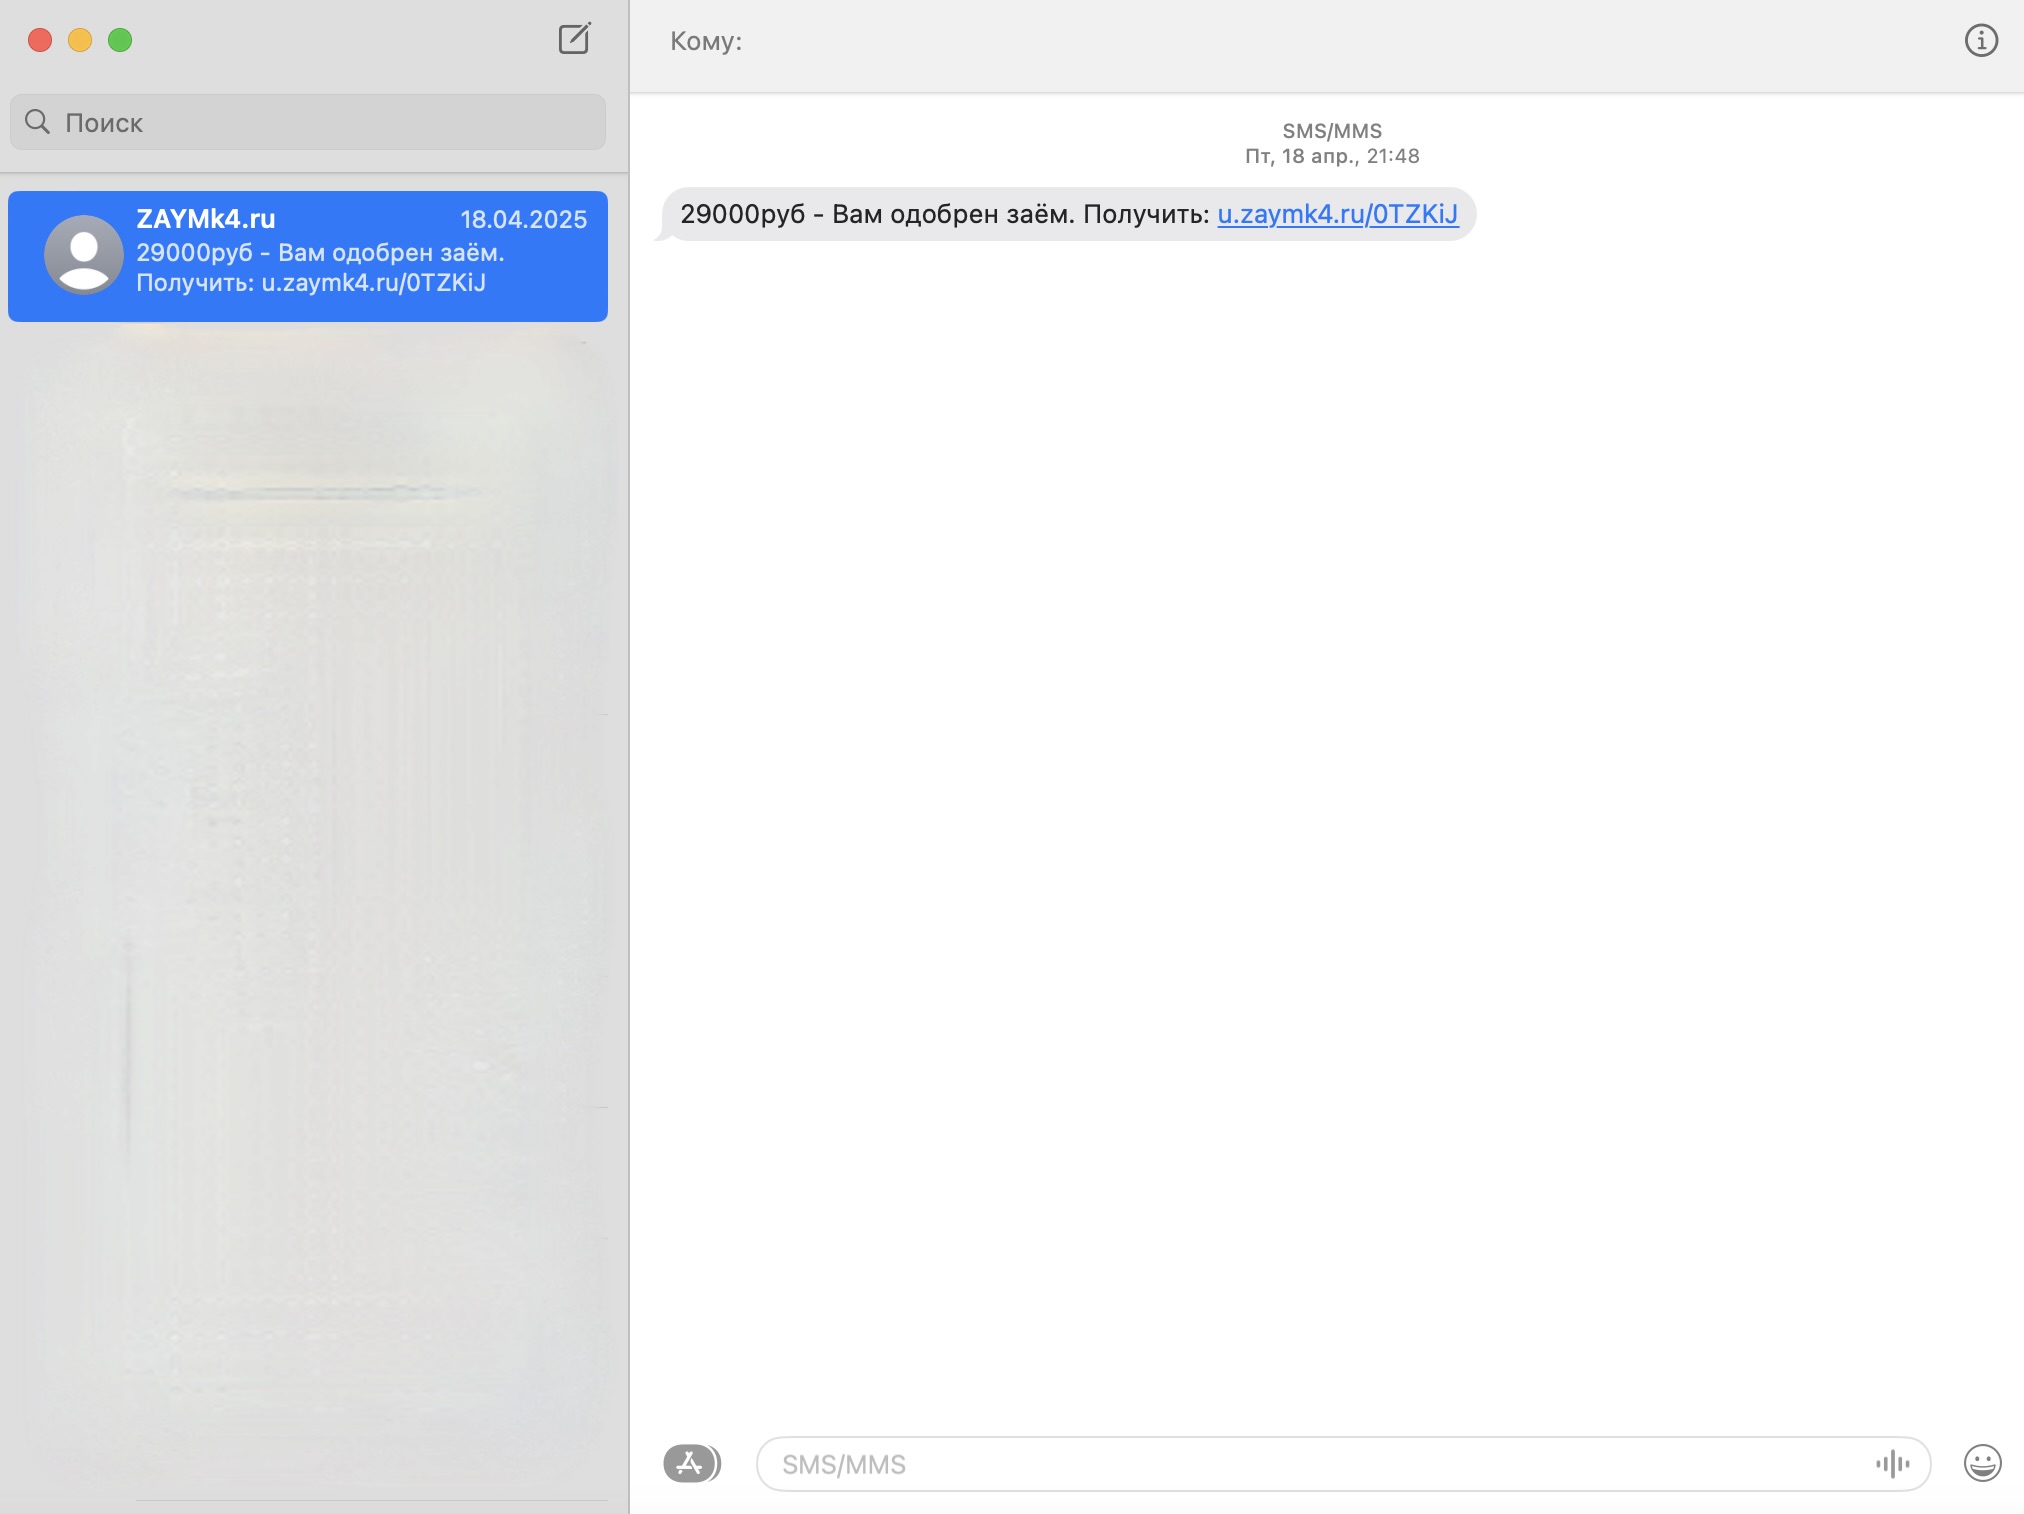Click the ZAYMk4.ru contact avatar
This screenshot has height=1514, width=2024.
pos(84,255)
